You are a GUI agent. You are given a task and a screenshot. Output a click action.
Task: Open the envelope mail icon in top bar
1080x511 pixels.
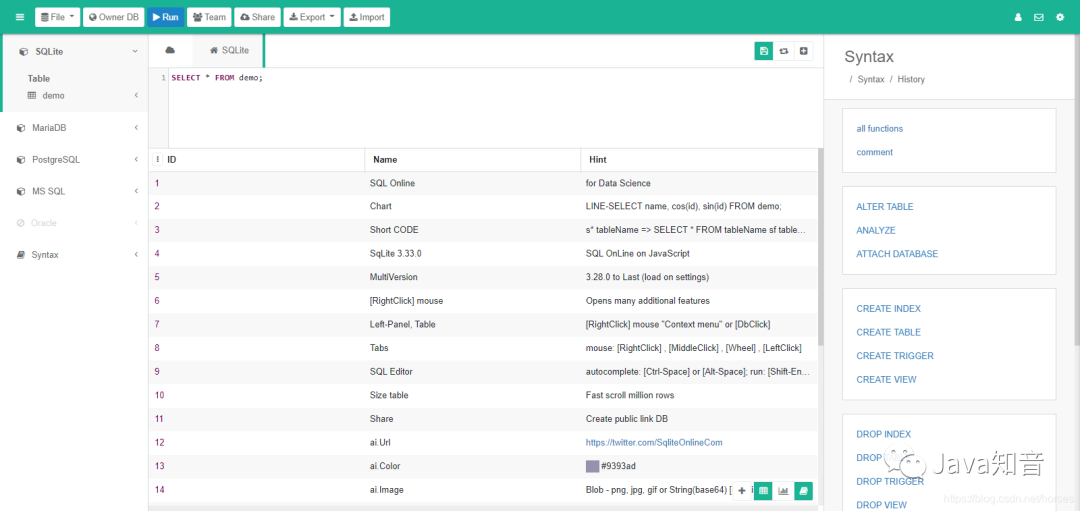[x=1039, y=17]
